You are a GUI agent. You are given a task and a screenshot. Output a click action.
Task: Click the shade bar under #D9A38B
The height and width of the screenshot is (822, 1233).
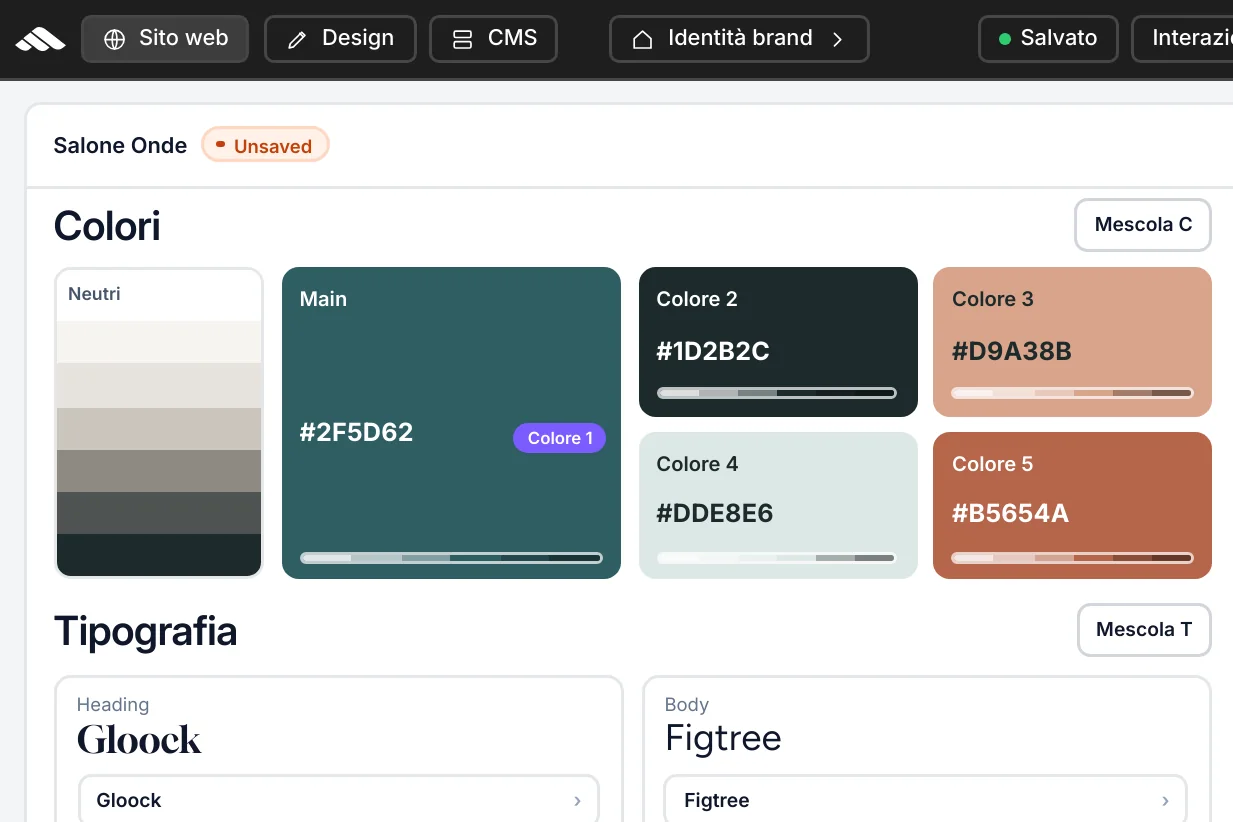pos(1072,393)
